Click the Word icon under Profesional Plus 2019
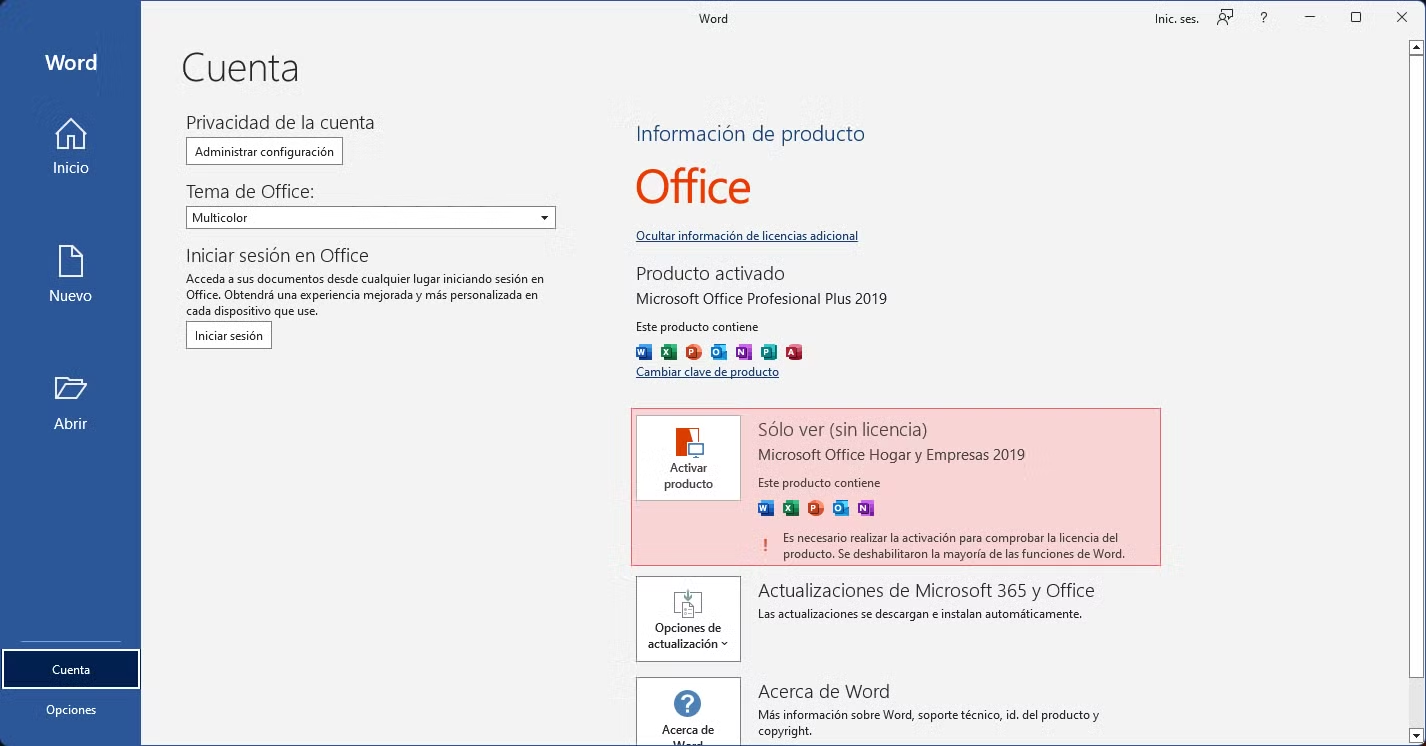The width and height of the screenshot is (1426, 746). tap(644, 352)
